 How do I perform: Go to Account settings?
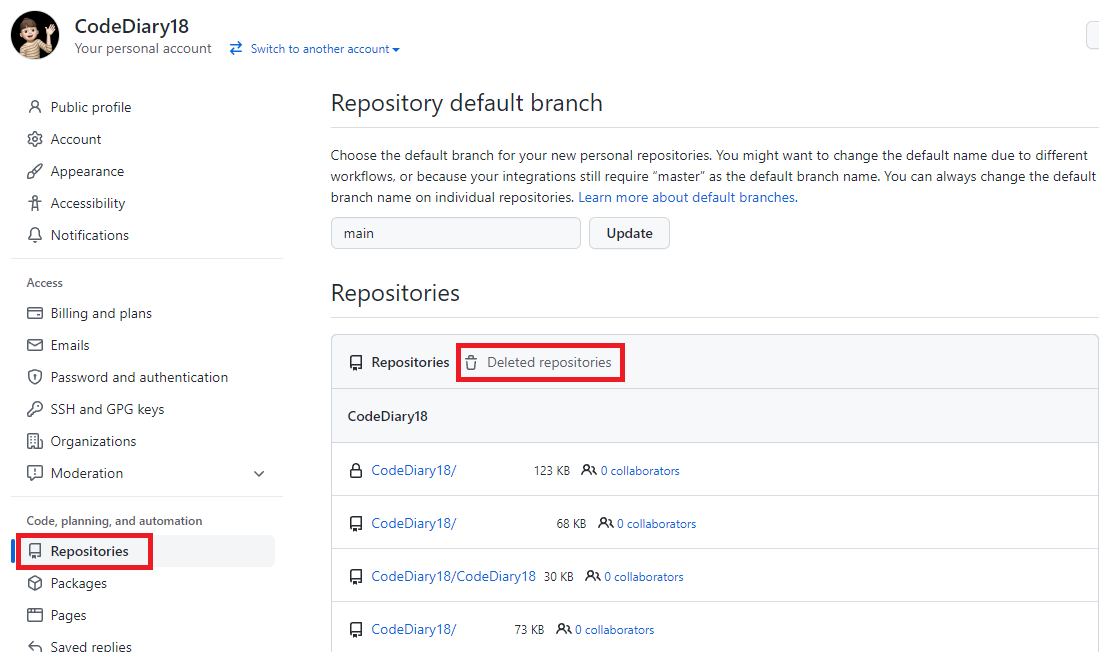[x=76, y=140]
